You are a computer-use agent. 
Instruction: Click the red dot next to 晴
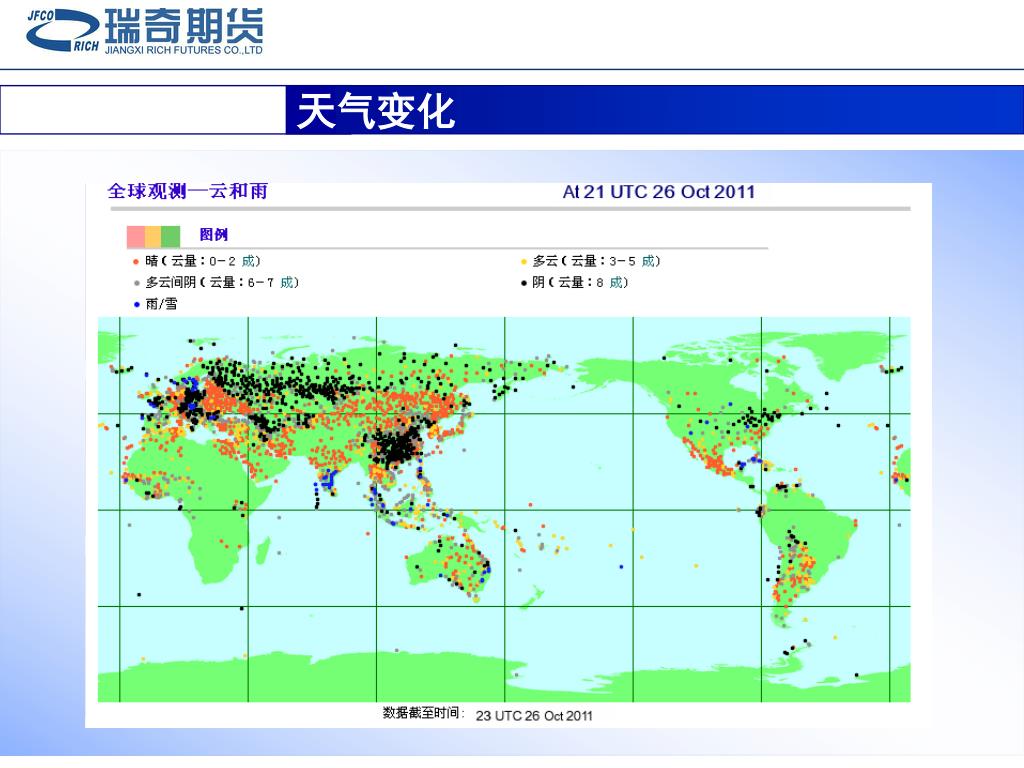(136, 262)
